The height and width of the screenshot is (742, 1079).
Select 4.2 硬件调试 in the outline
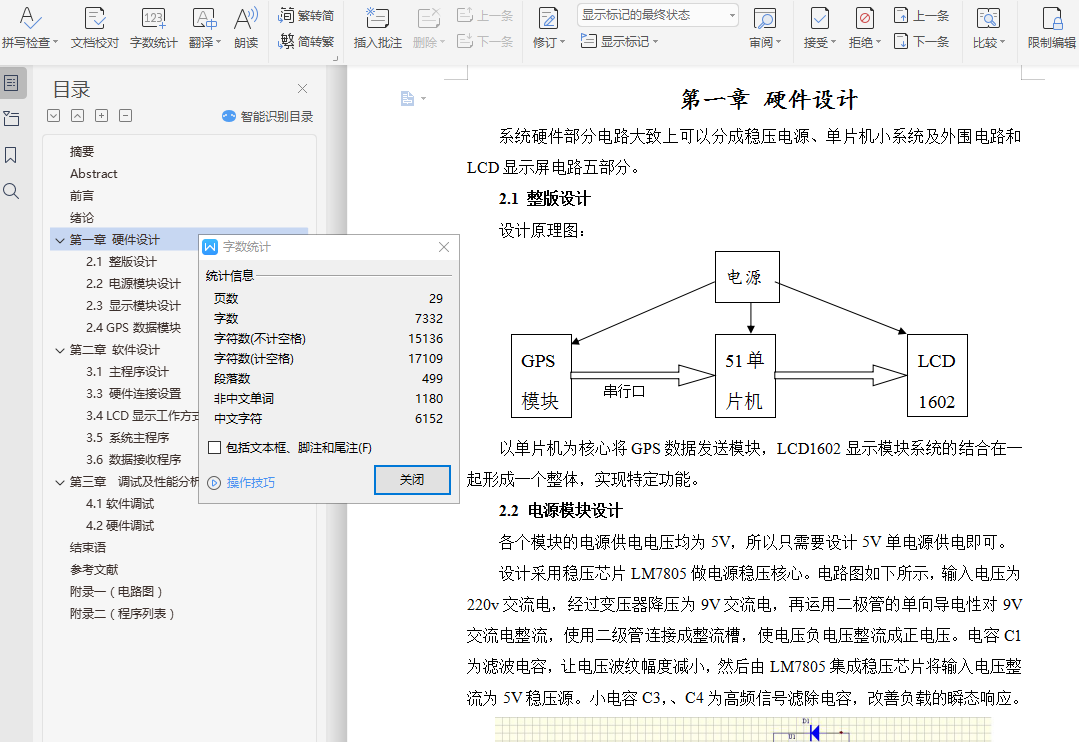120,526
